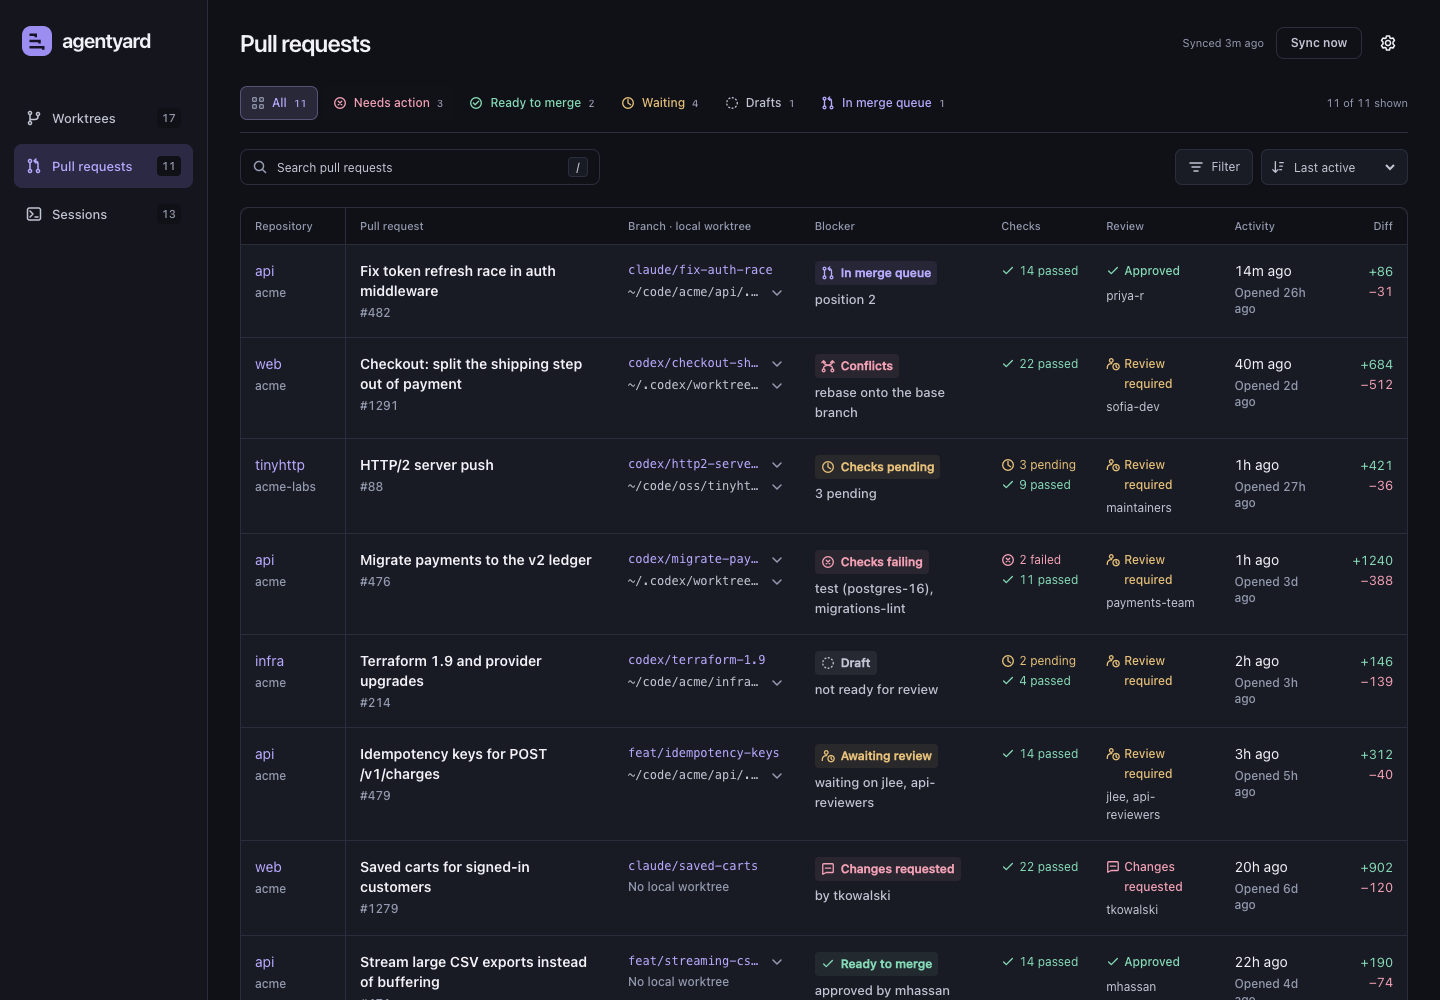
Task: Open the Last active sort dropdown
Action: pyautogui.click(x=1334, y=167)
